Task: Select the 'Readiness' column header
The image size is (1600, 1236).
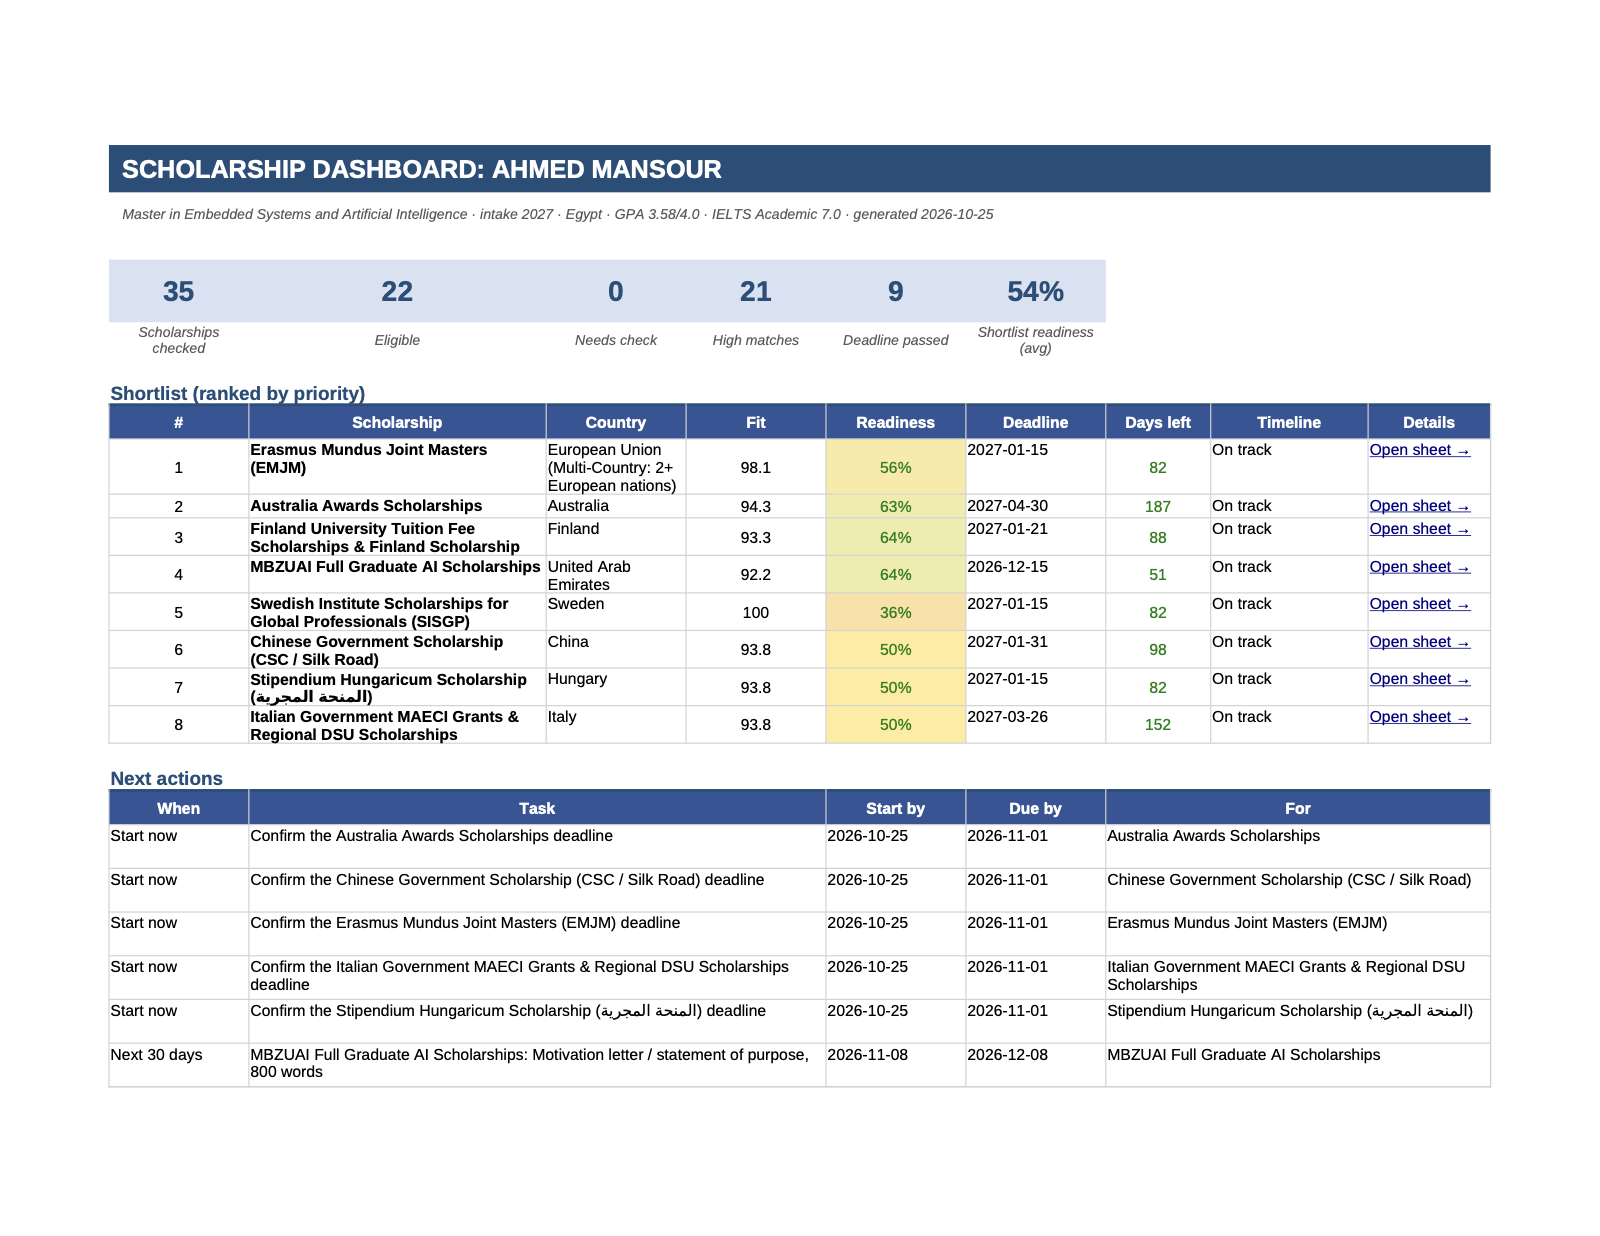Action: (896, 422)
